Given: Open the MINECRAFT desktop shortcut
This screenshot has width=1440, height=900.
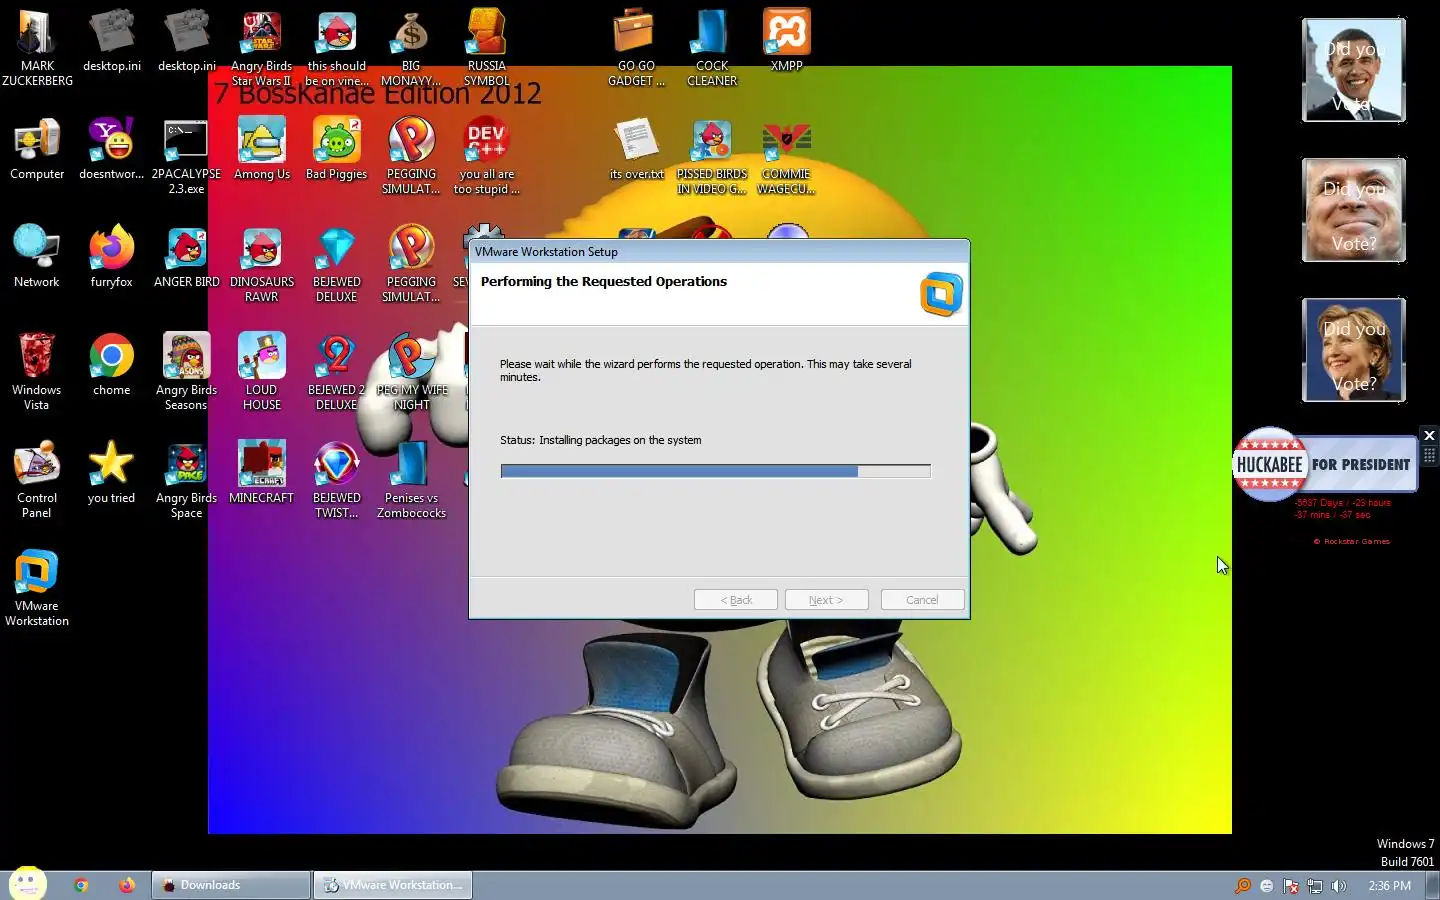Looking at the screenshot, I should click(262, 473).
